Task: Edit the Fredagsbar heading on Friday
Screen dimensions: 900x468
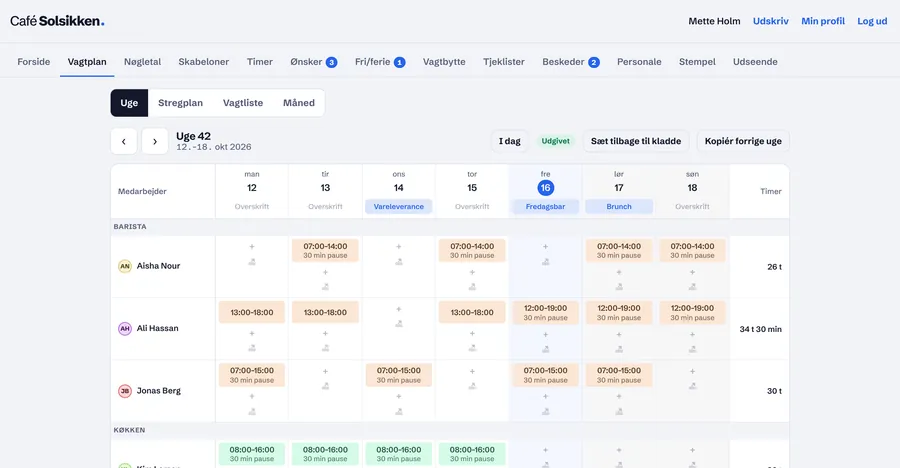Action: pos(545,207)
